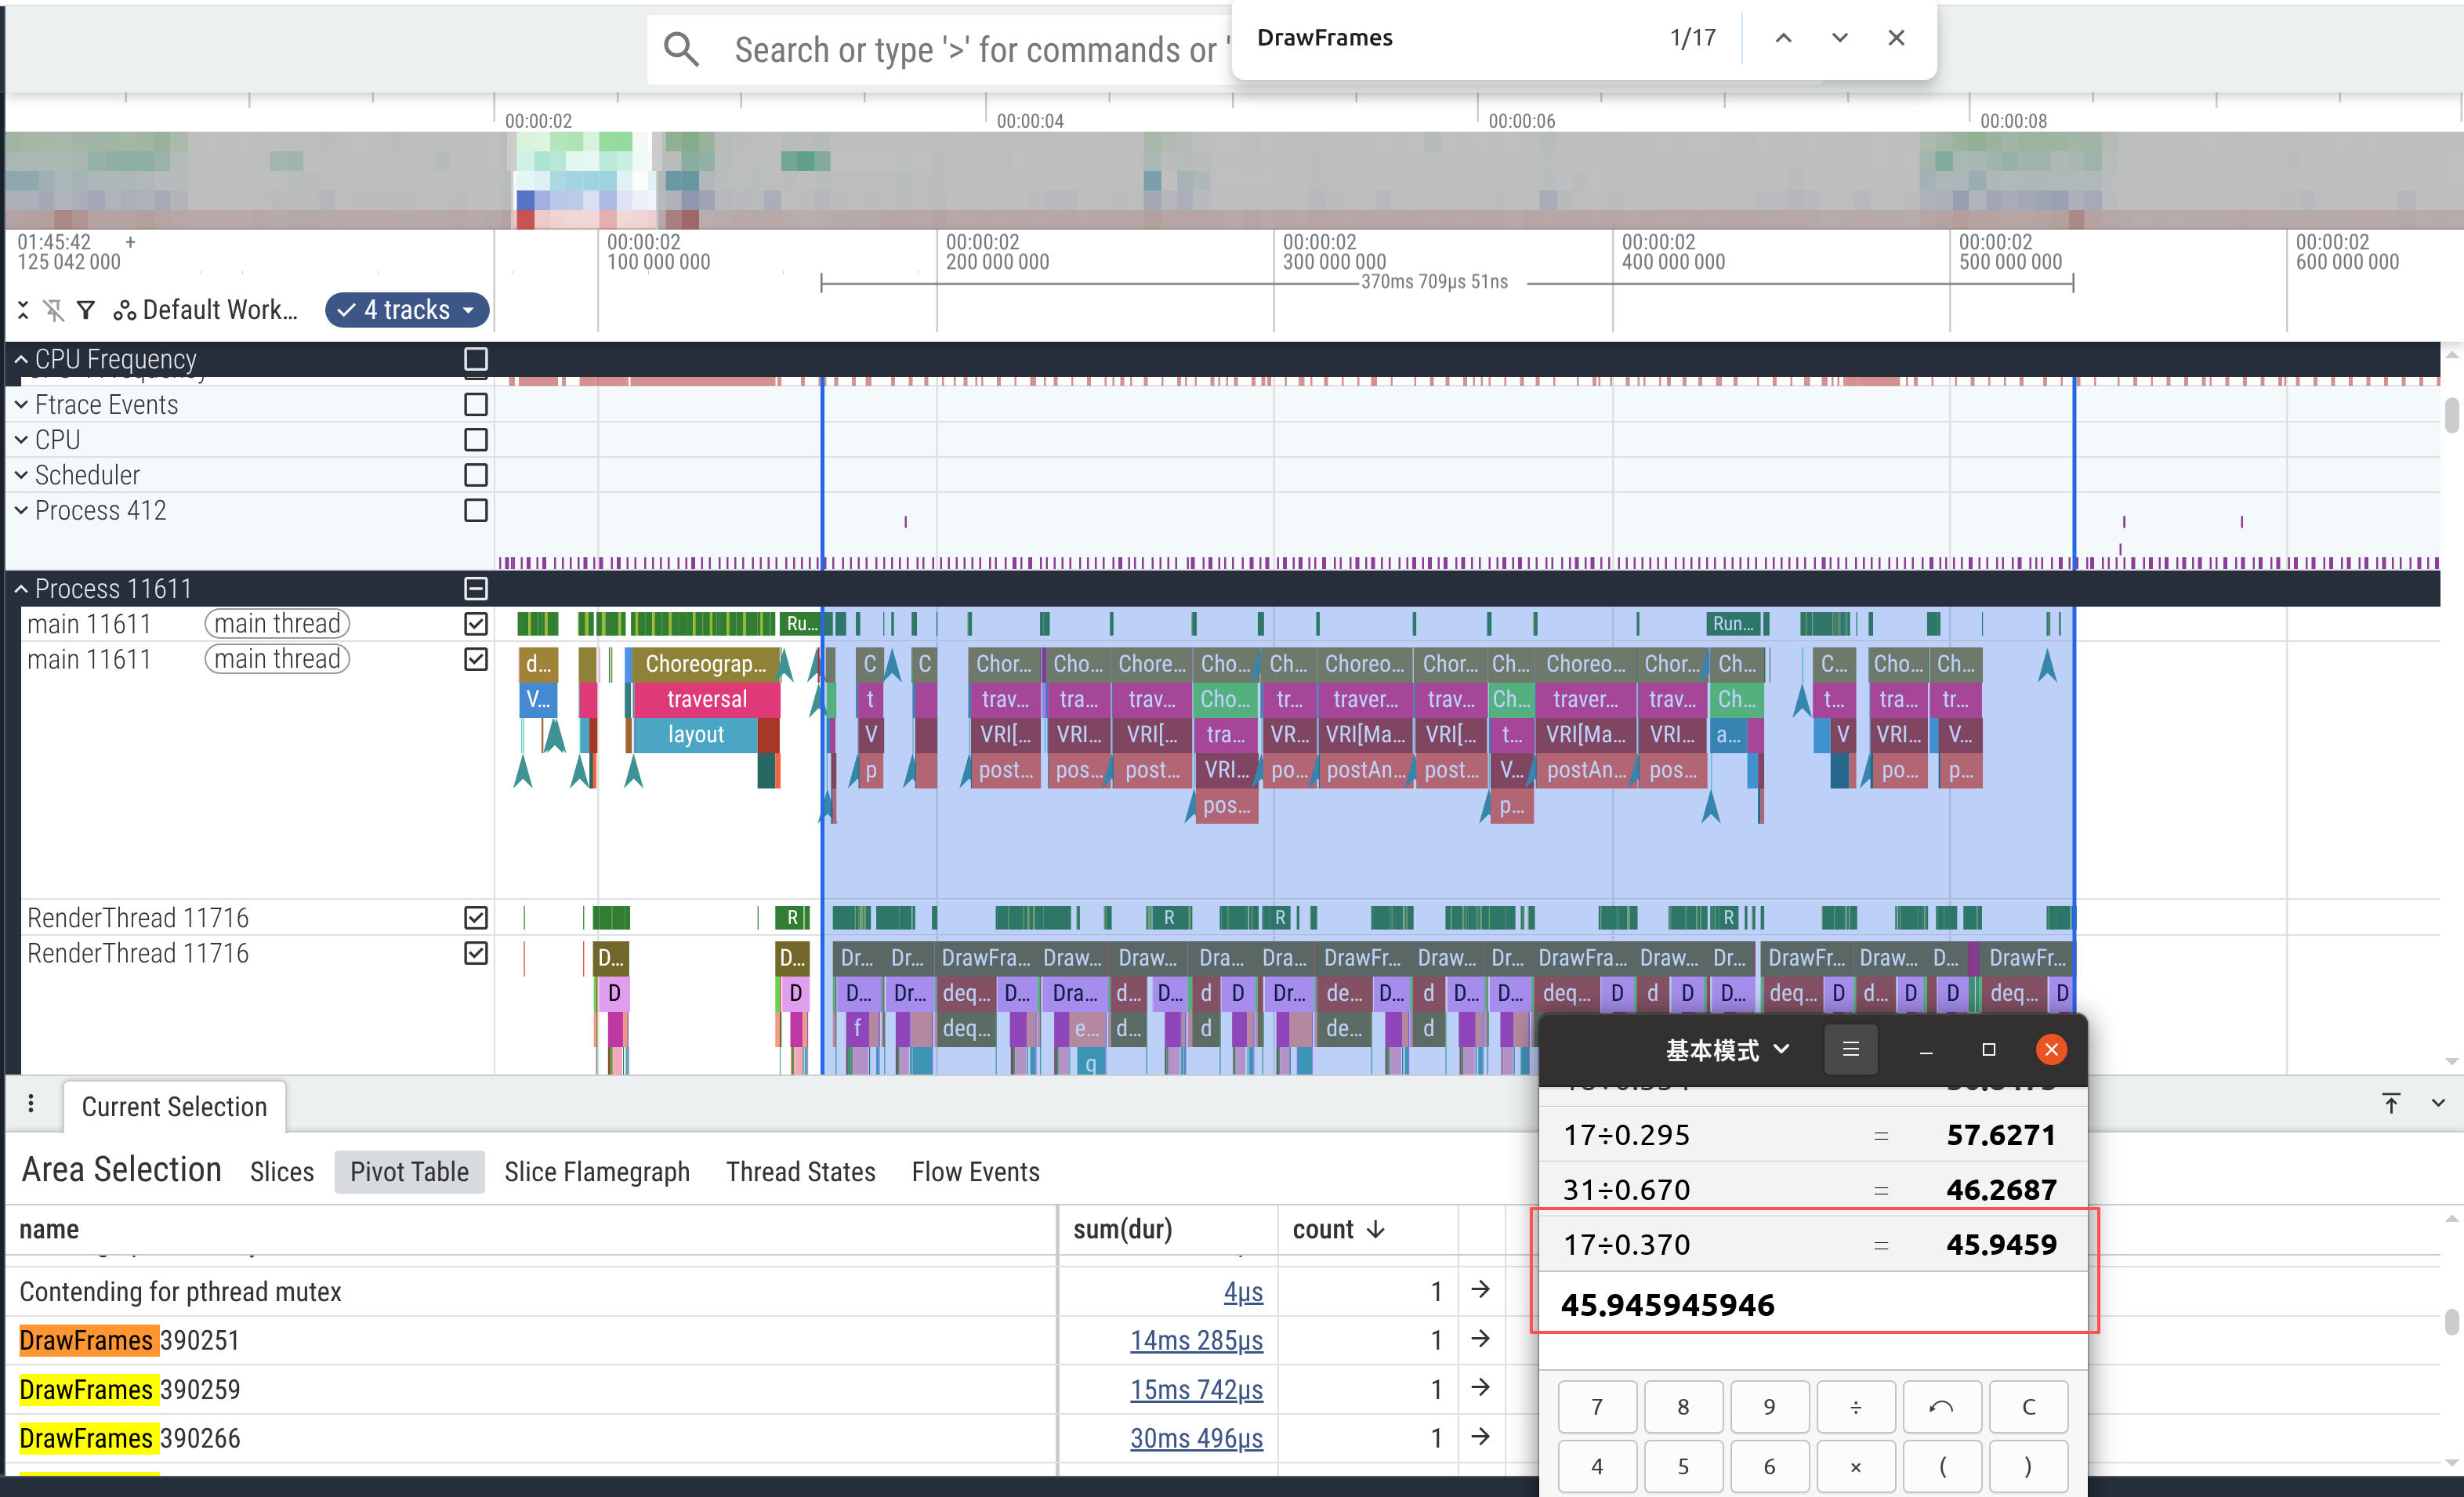Go to previous DrawFrames search result
Viewport: 2464px width, 1497px height.
pos(1783,38)
